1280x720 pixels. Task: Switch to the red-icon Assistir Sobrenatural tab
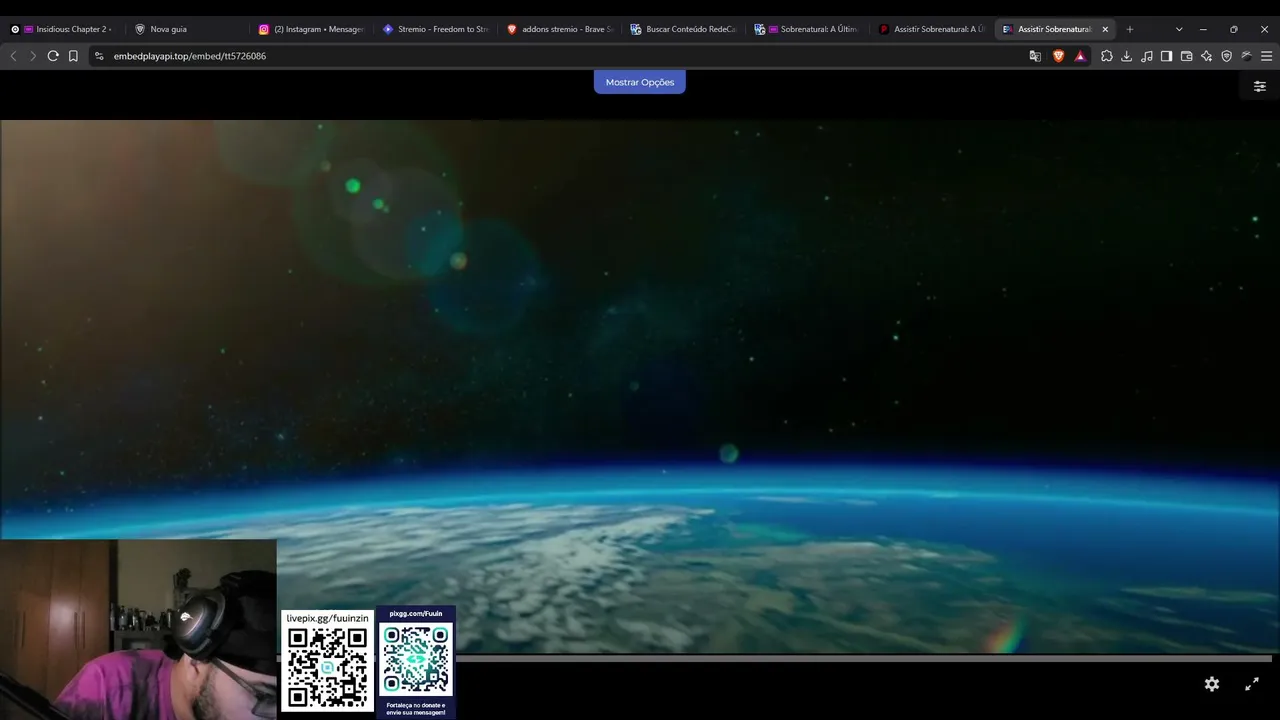pos(931,29)
